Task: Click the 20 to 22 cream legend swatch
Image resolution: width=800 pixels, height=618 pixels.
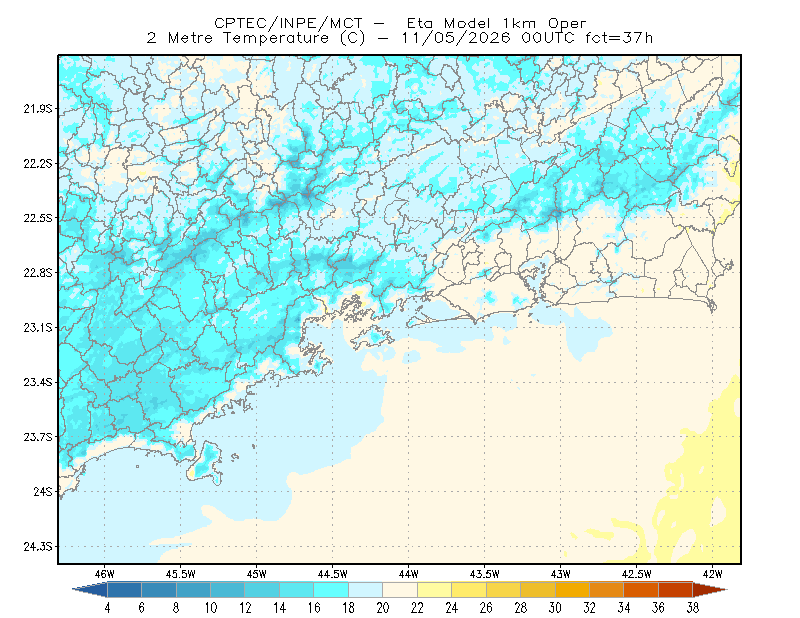Action: point(400,590)
